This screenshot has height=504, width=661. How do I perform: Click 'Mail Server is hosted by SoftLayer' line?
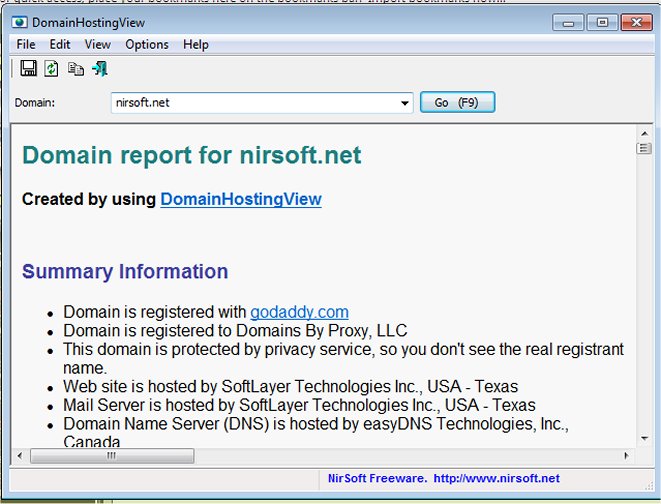coord(299,405)
